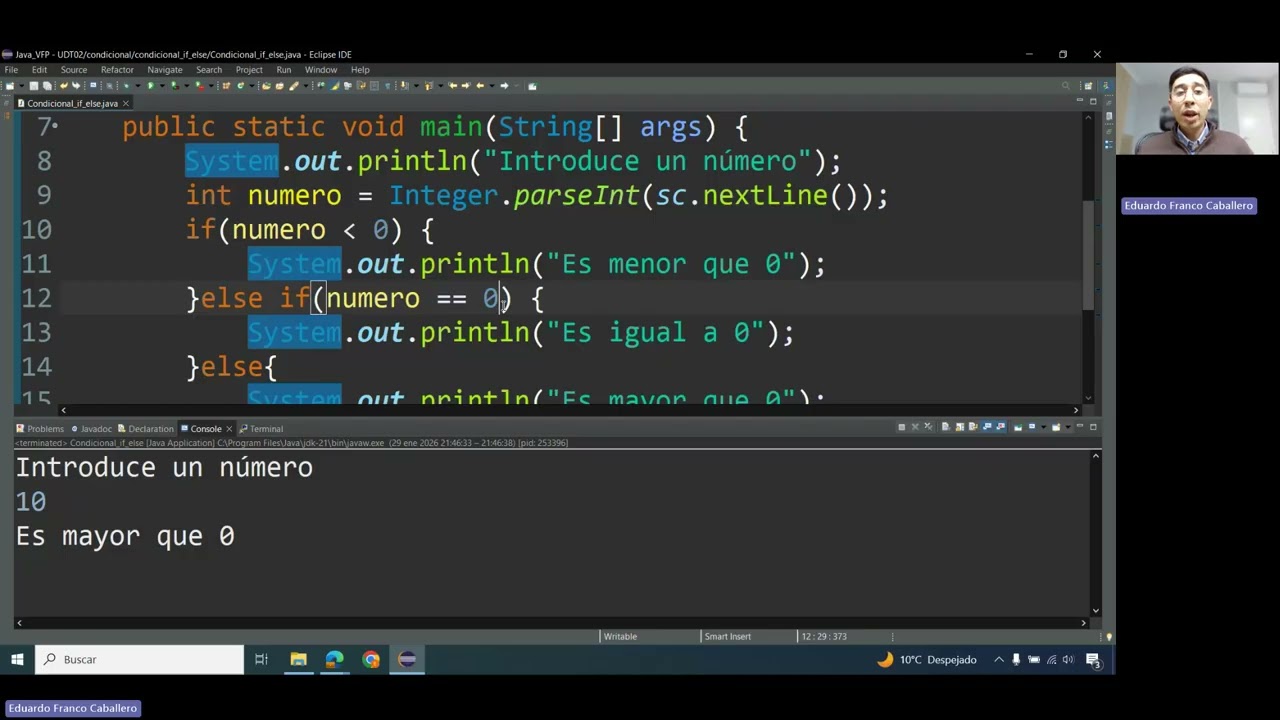The width and height of the screenshot is (1280, 720).
Task: Toggle Scroll Lock in Console toolbar
Action: click(960, 427)
